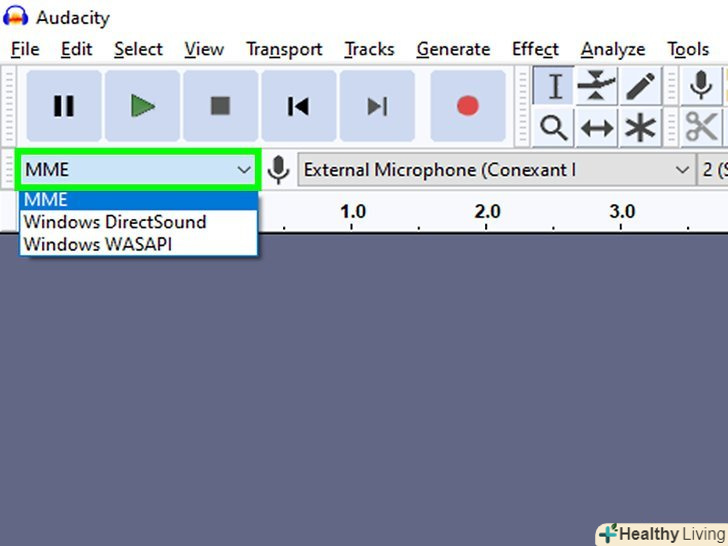Select the Draw (pencil) tool

click(640, 86)
